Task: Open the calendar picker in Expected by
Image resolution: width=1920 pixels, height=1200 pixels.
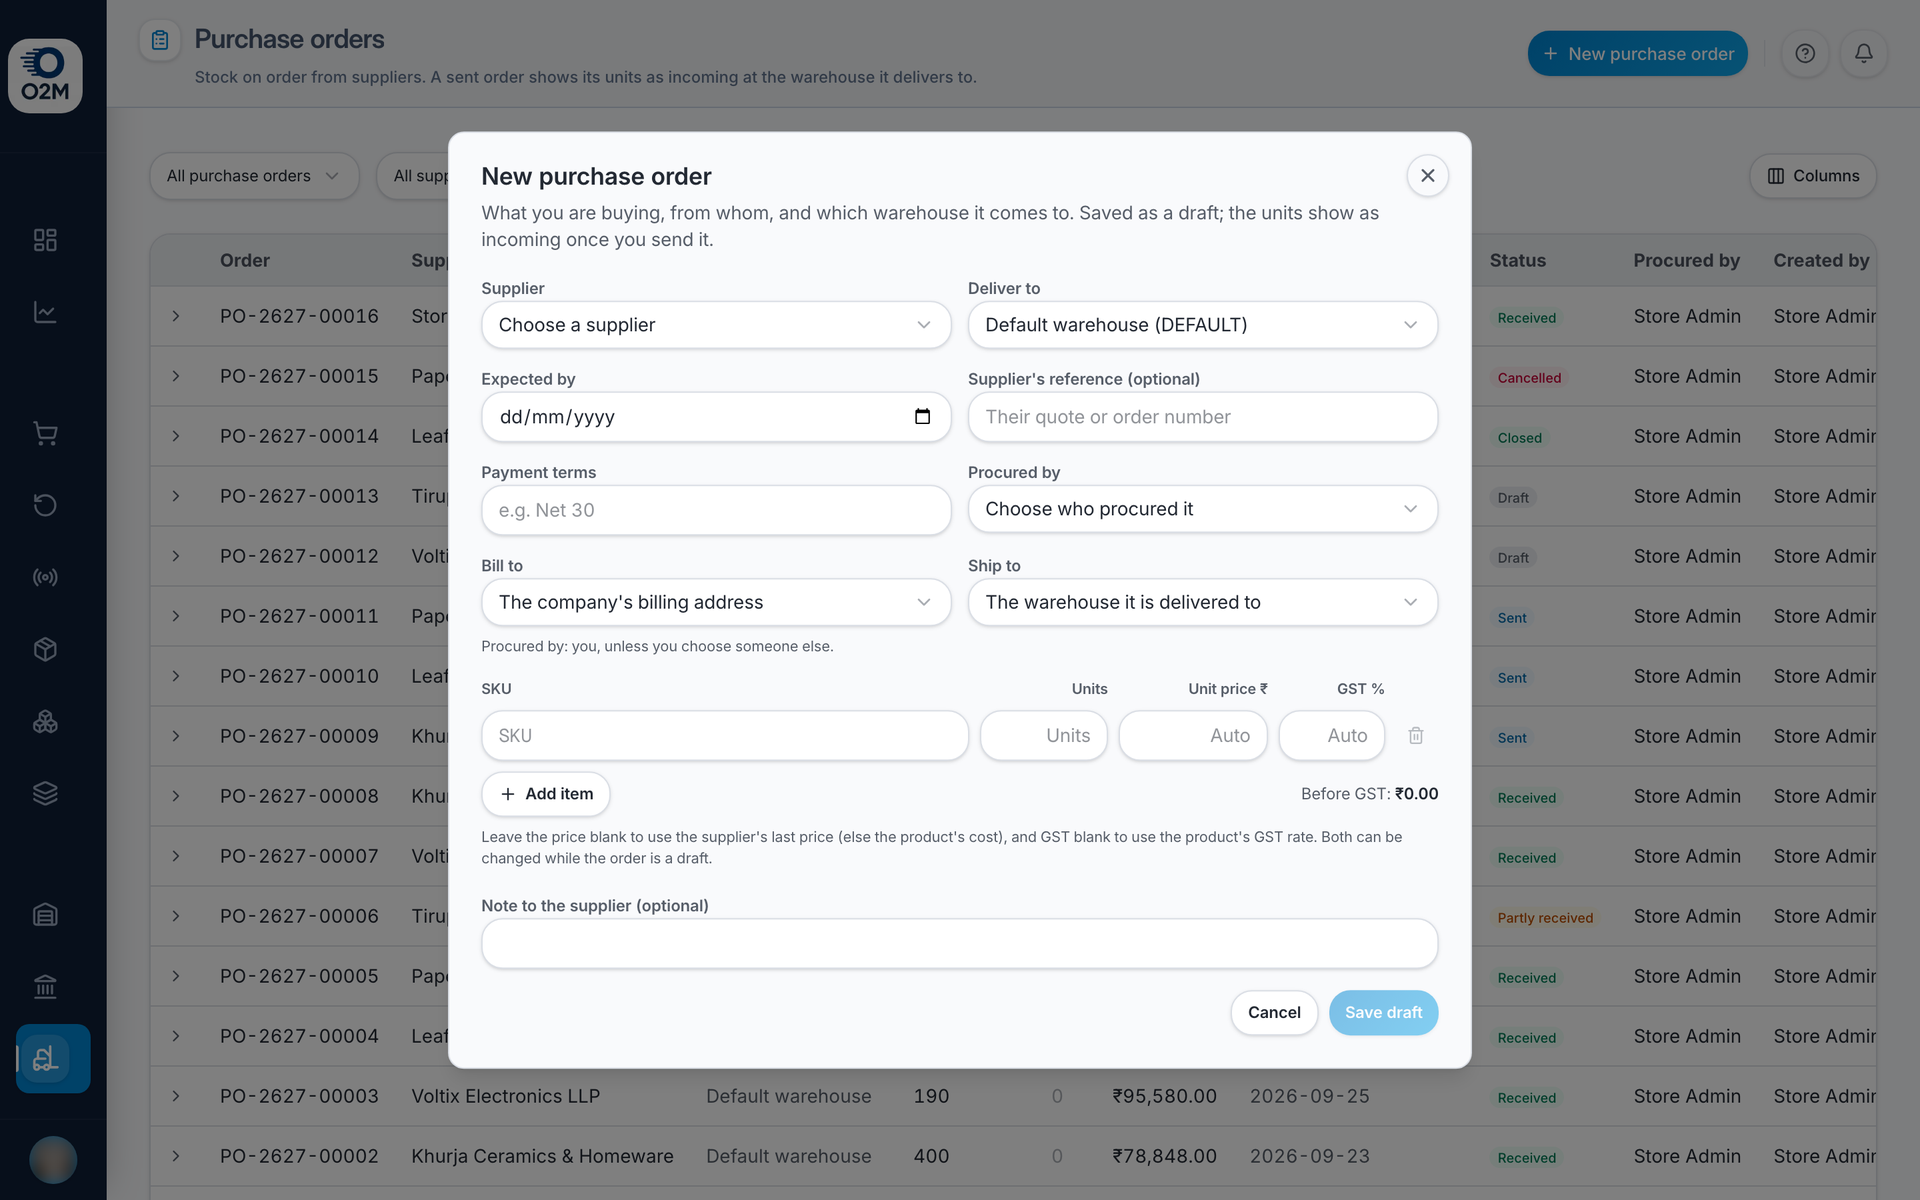Action: click(x=922, y=417)
